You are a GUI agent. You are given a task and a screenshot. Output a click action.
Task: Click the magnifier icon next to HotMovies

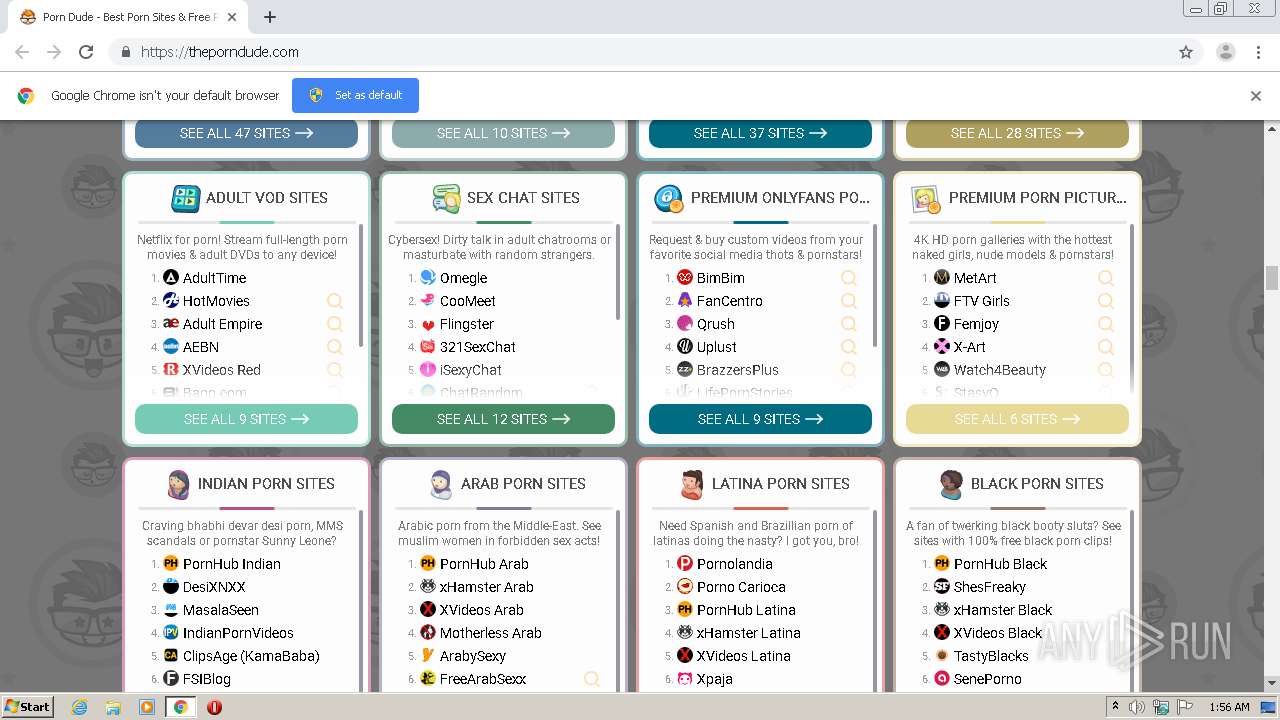click(335, 301)
